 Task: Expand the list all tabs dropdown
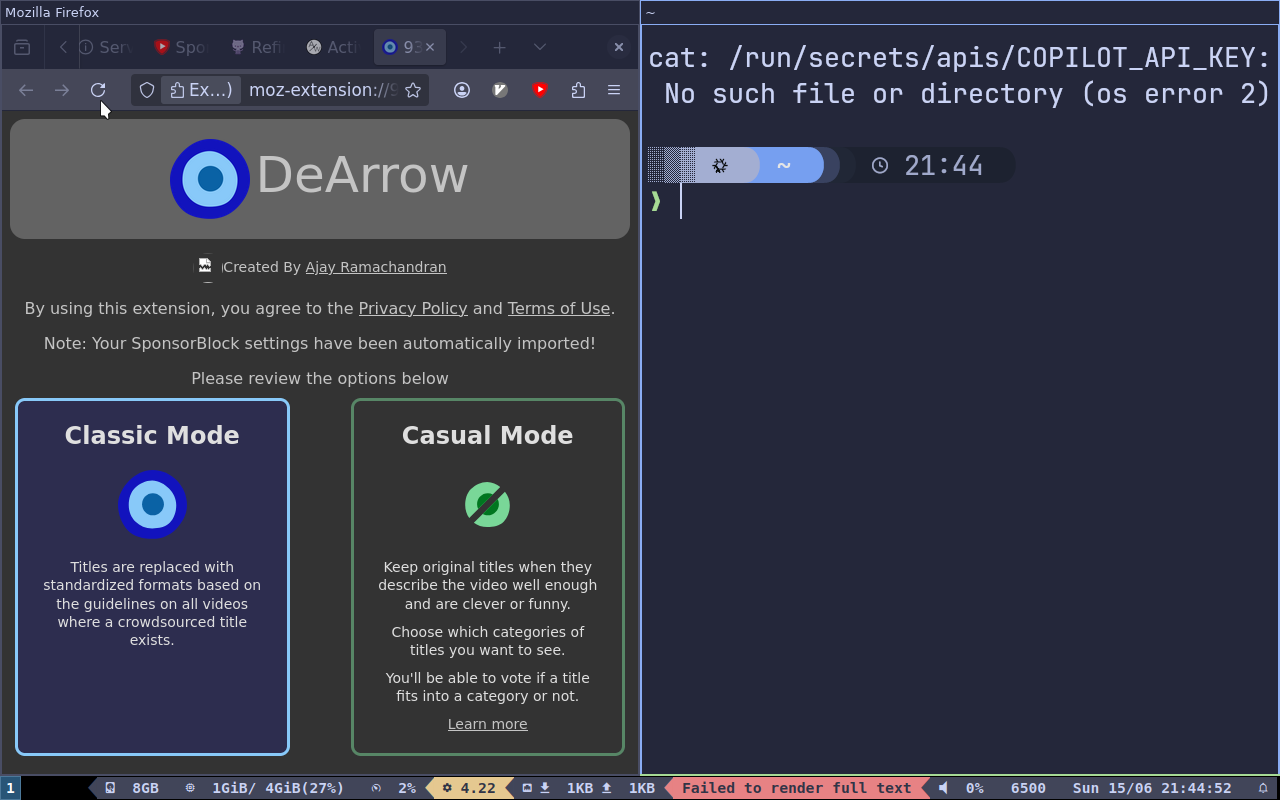[540, 47]
